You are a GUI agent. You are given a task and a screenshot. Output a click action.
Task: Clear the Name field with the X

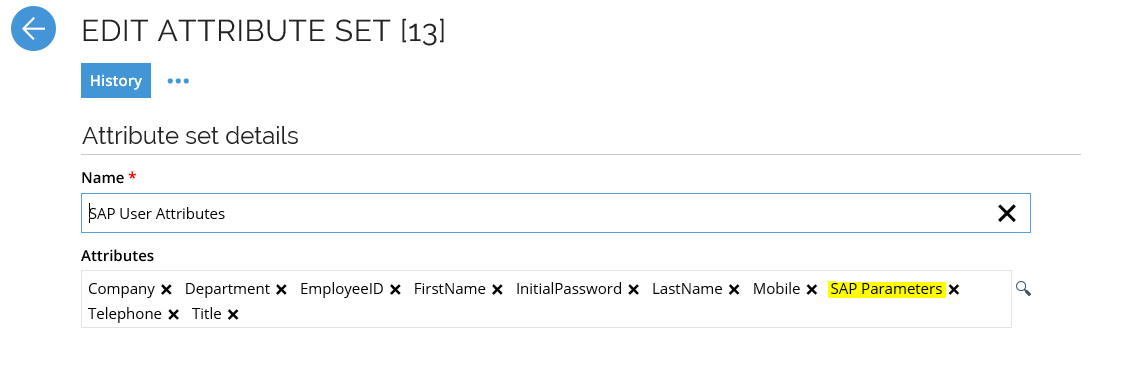1007,213
